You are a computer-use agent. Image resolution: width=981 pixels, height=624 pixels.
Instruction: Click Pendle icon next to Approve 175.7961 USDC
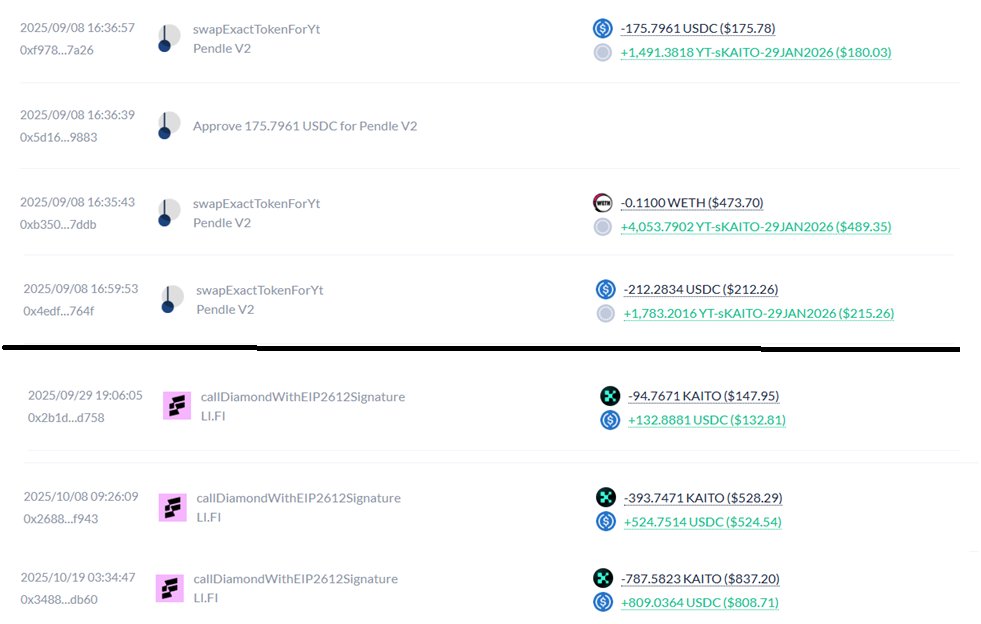point(168,126)
